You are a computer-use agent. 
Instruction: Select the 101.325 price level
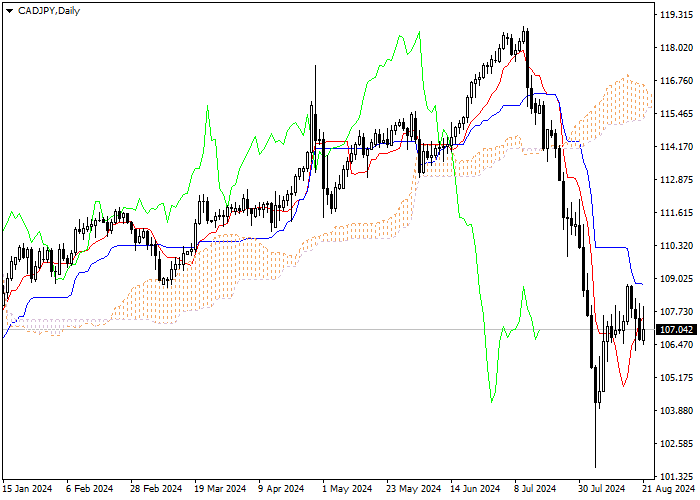coord(676,476)
